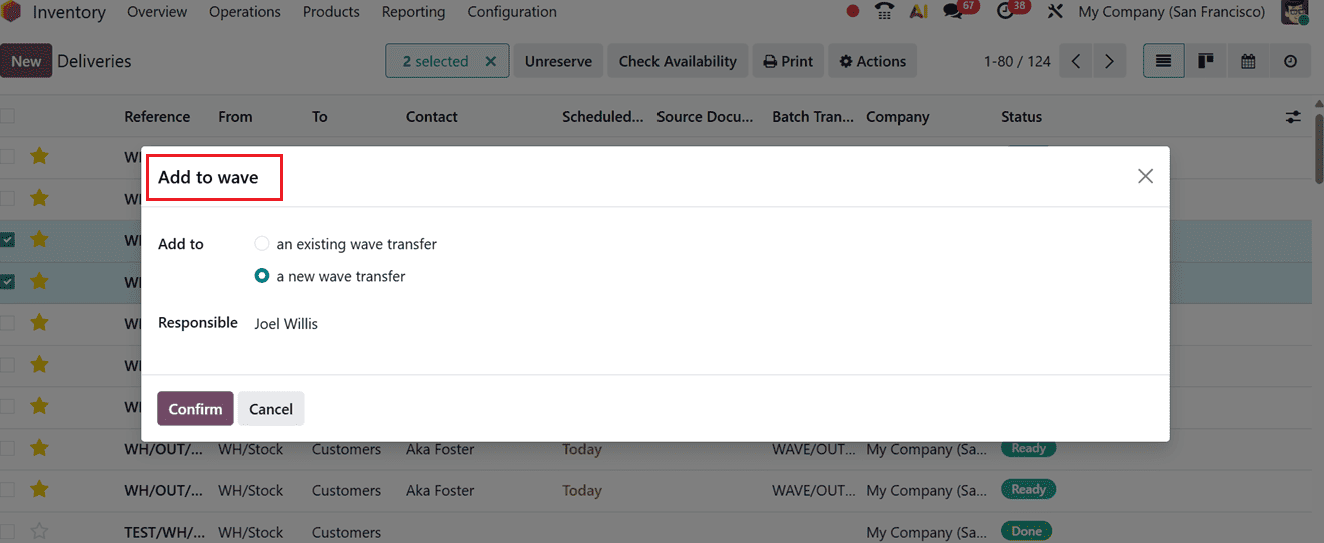Viewport: 1324px width, 543px height.
Task: Go to next page of deliveries
Action: click(1109, 61)
